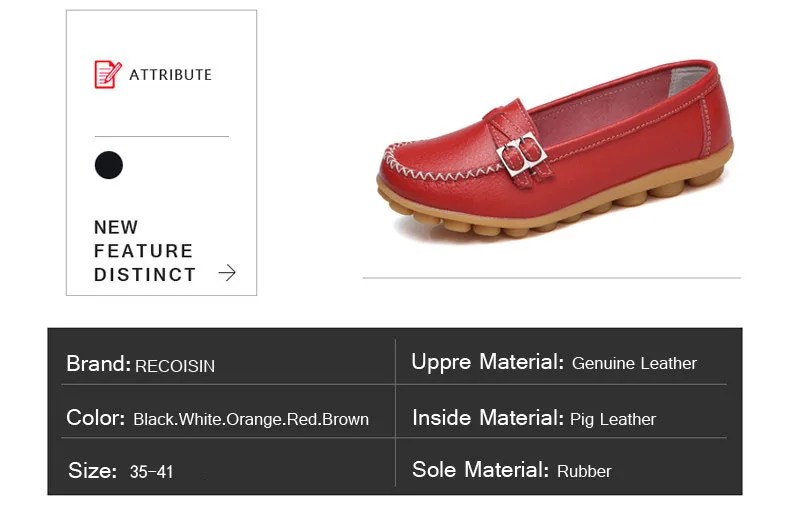
Task: Click Black.White.Orange.Red.Brown color list
Action: [251, 419]
